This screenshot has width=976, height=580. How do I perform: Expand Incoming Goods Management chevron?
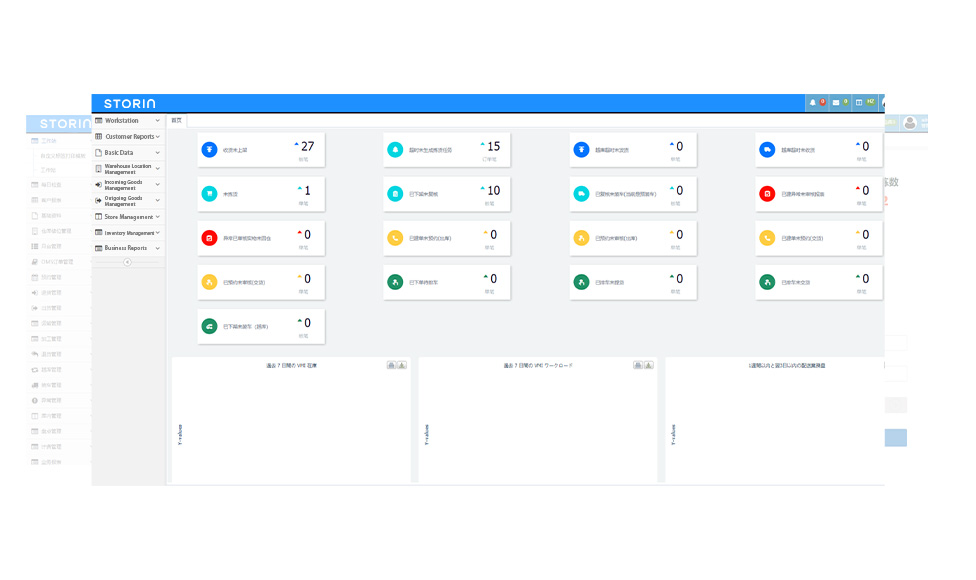pyautogui.click(x=157, y=185)
